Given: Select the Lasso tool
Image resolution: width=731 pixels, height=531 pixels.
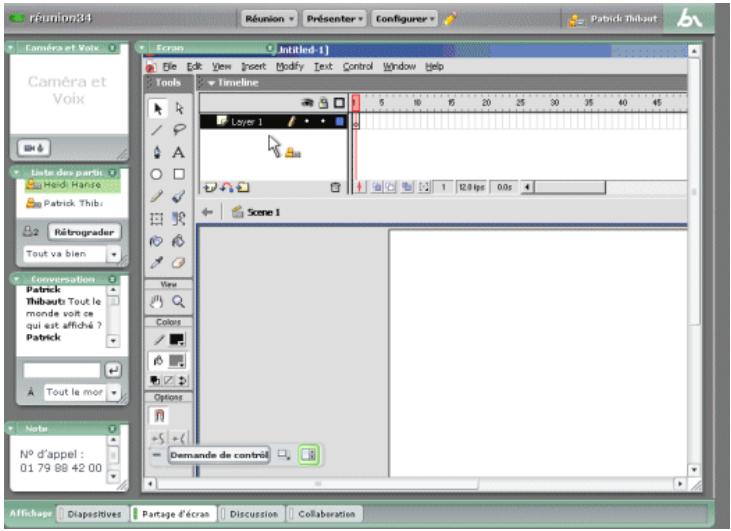Looking at the screenshot, I should pos(179,130).
